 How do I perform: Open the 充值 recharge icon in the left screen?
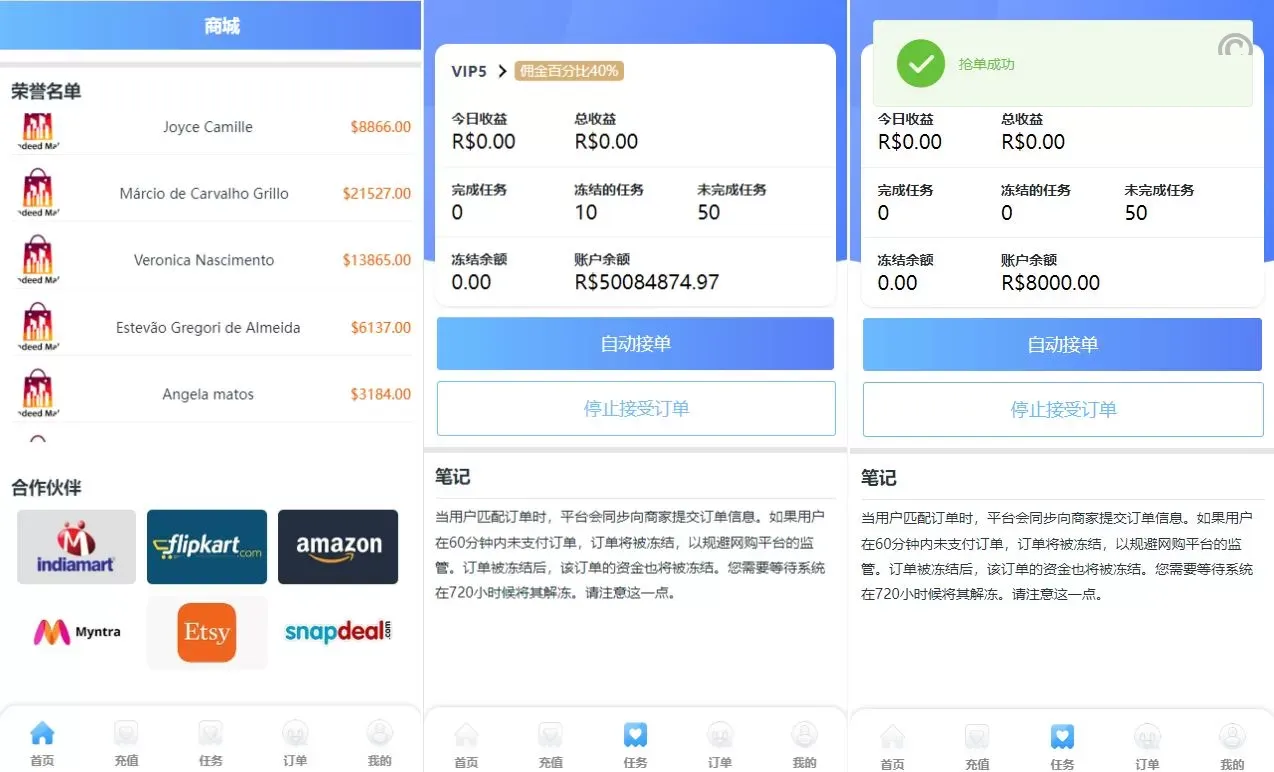126,734
